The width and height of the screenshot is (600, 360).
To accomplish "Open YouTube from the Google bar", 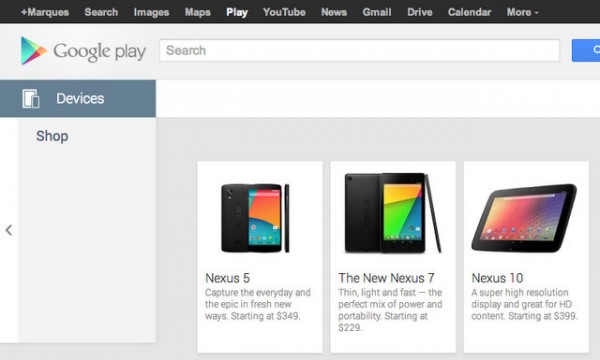I will (284, 12).
